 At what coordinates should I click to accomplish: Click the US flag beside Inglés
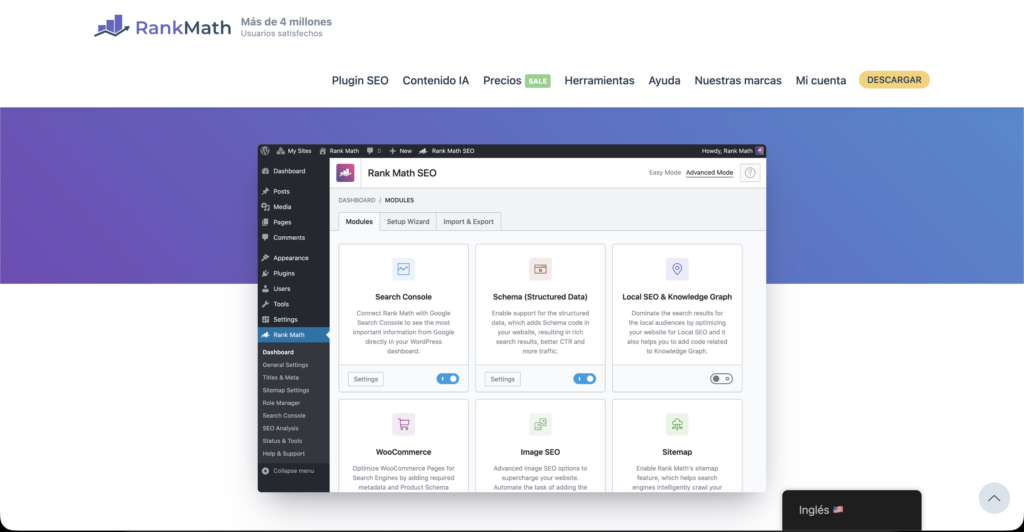click(x=838, y=510)
